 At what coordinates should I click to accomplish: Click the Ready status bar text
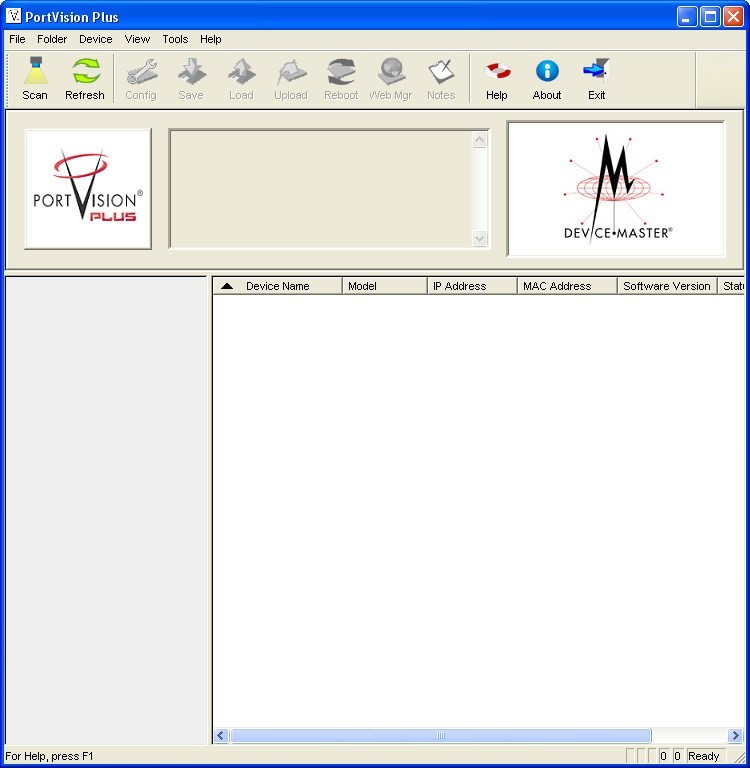click(703, 756)
